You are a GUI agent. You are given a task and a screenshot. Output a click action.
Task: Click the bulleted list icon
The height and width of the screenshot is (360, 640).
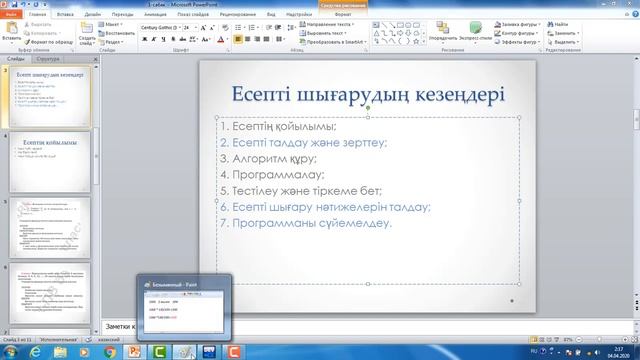point(239,28)
